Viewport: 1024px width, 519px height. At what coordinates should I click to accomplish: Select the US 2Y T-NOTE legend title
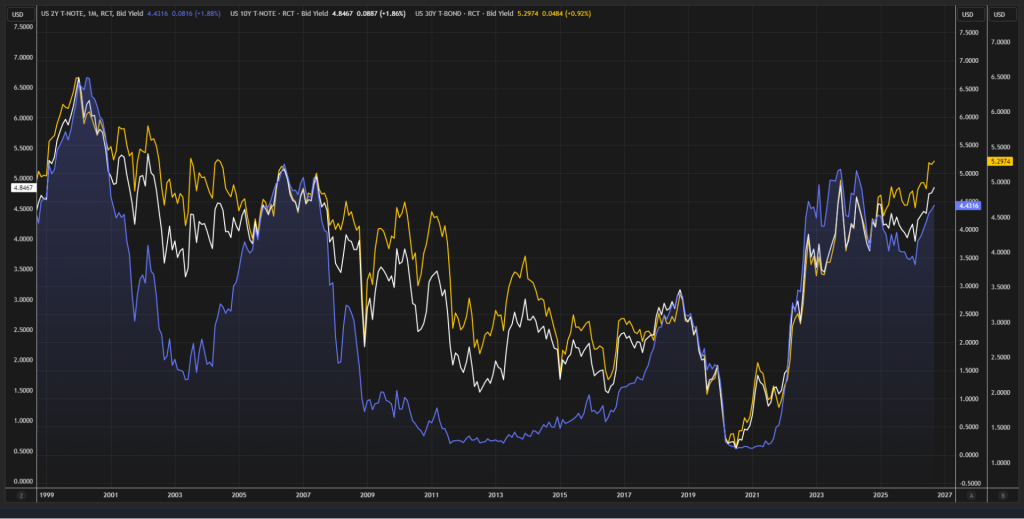pyautogui.click(x=62, y=14)
